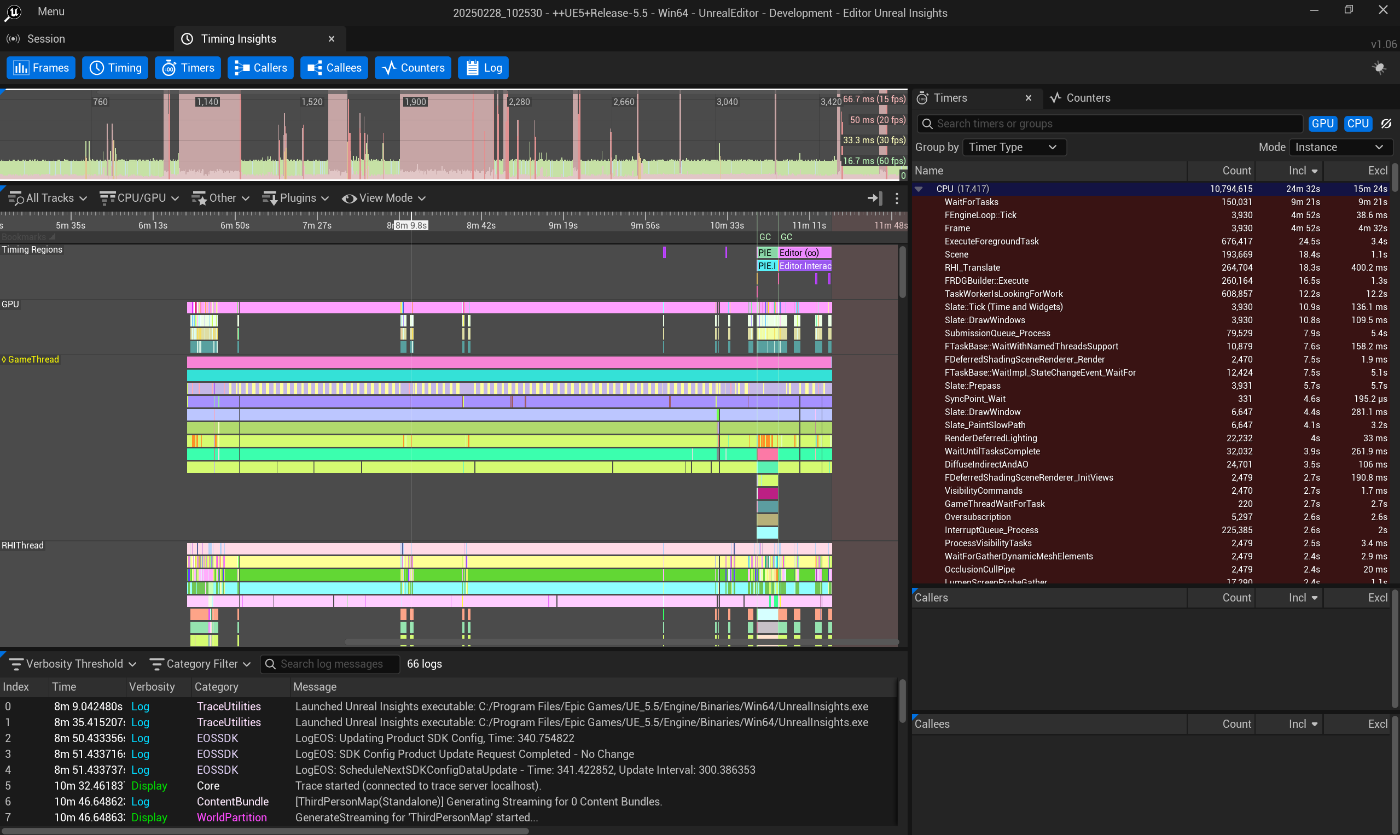Sort timers by the Incl column
Screen dimensions: 1400x835
point(1289,171)
